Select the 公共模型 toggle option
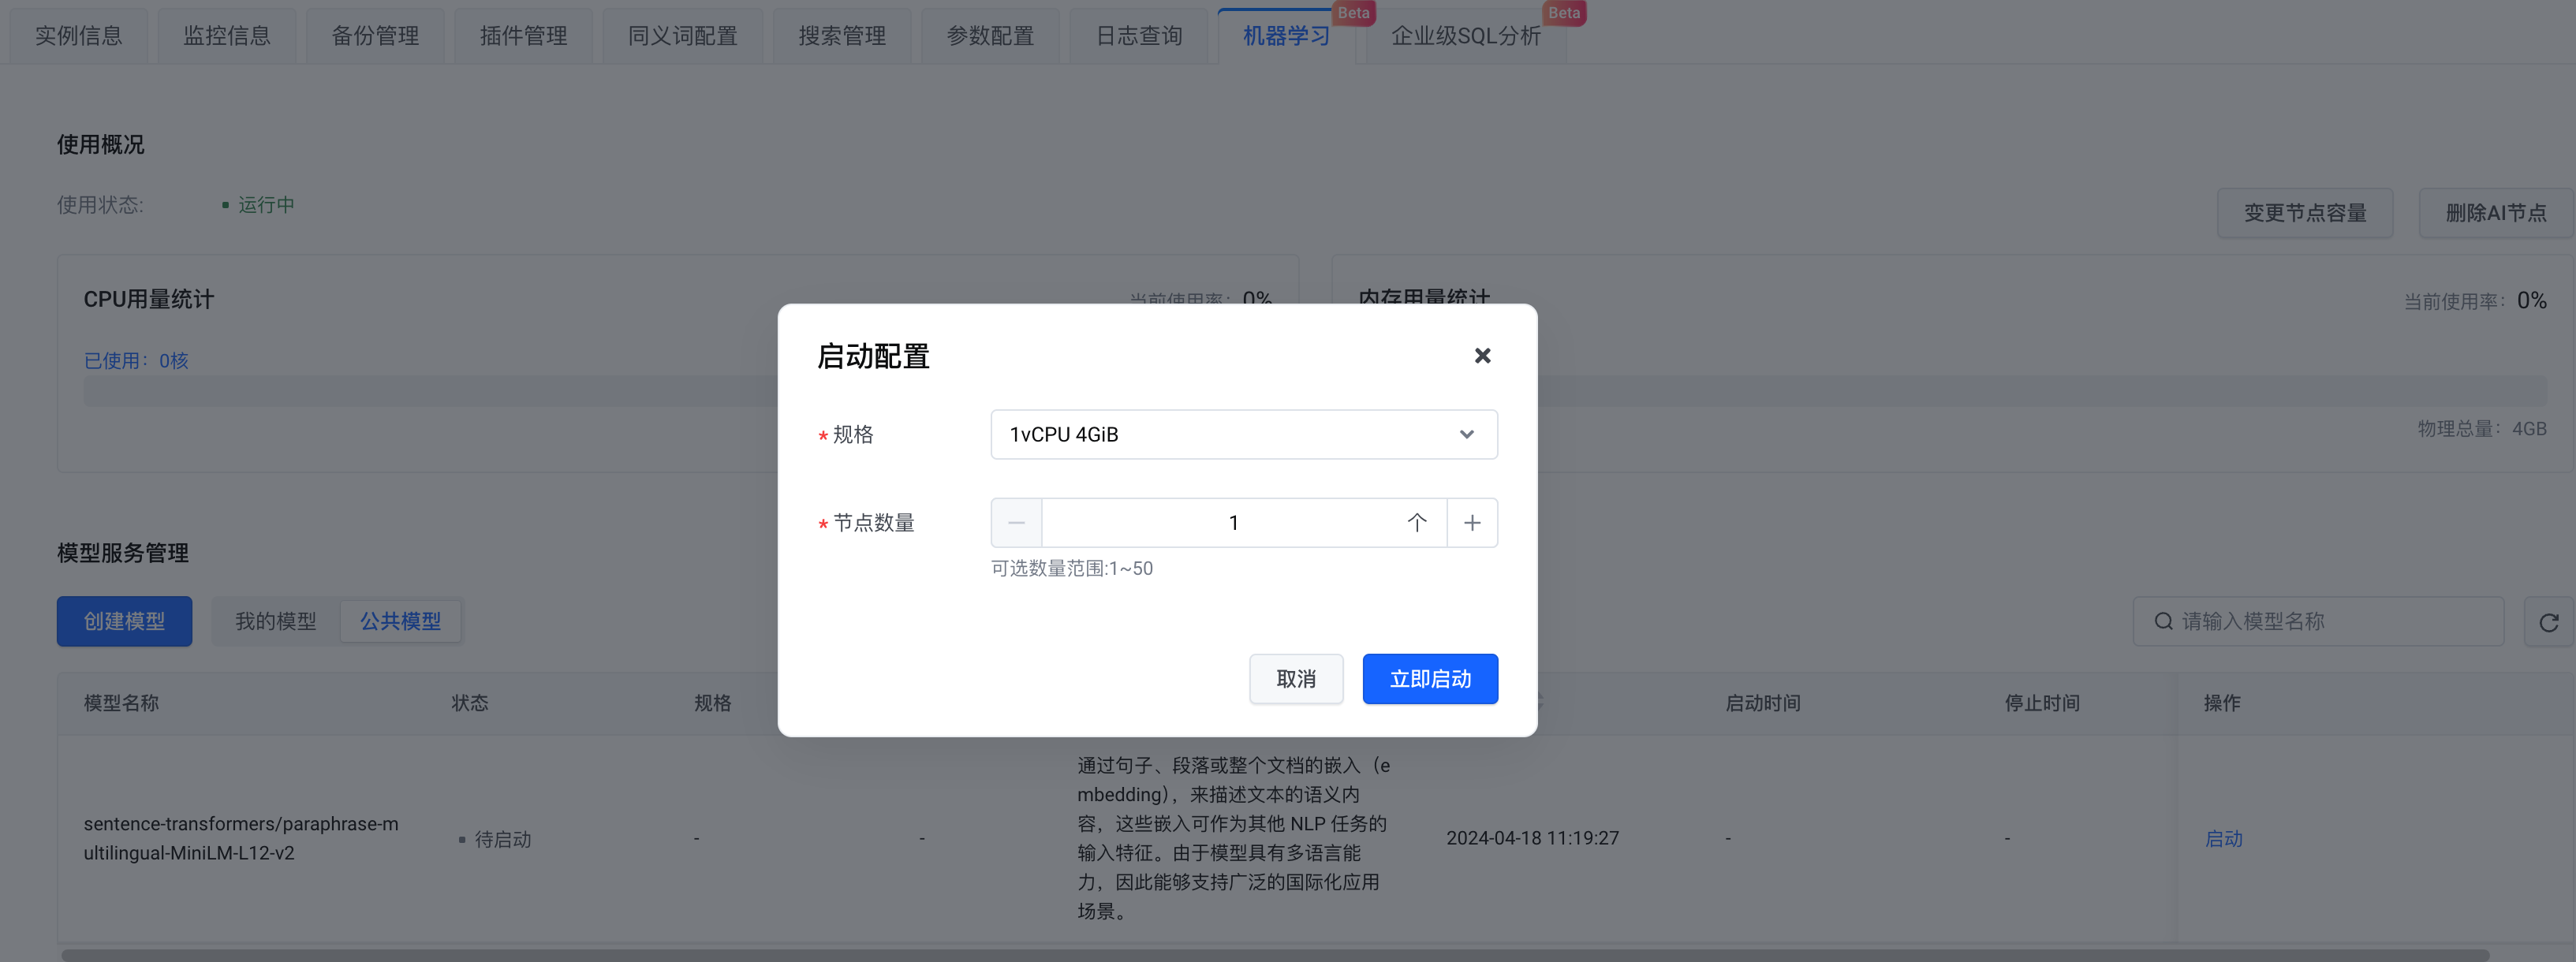 [x=400, y=622]
